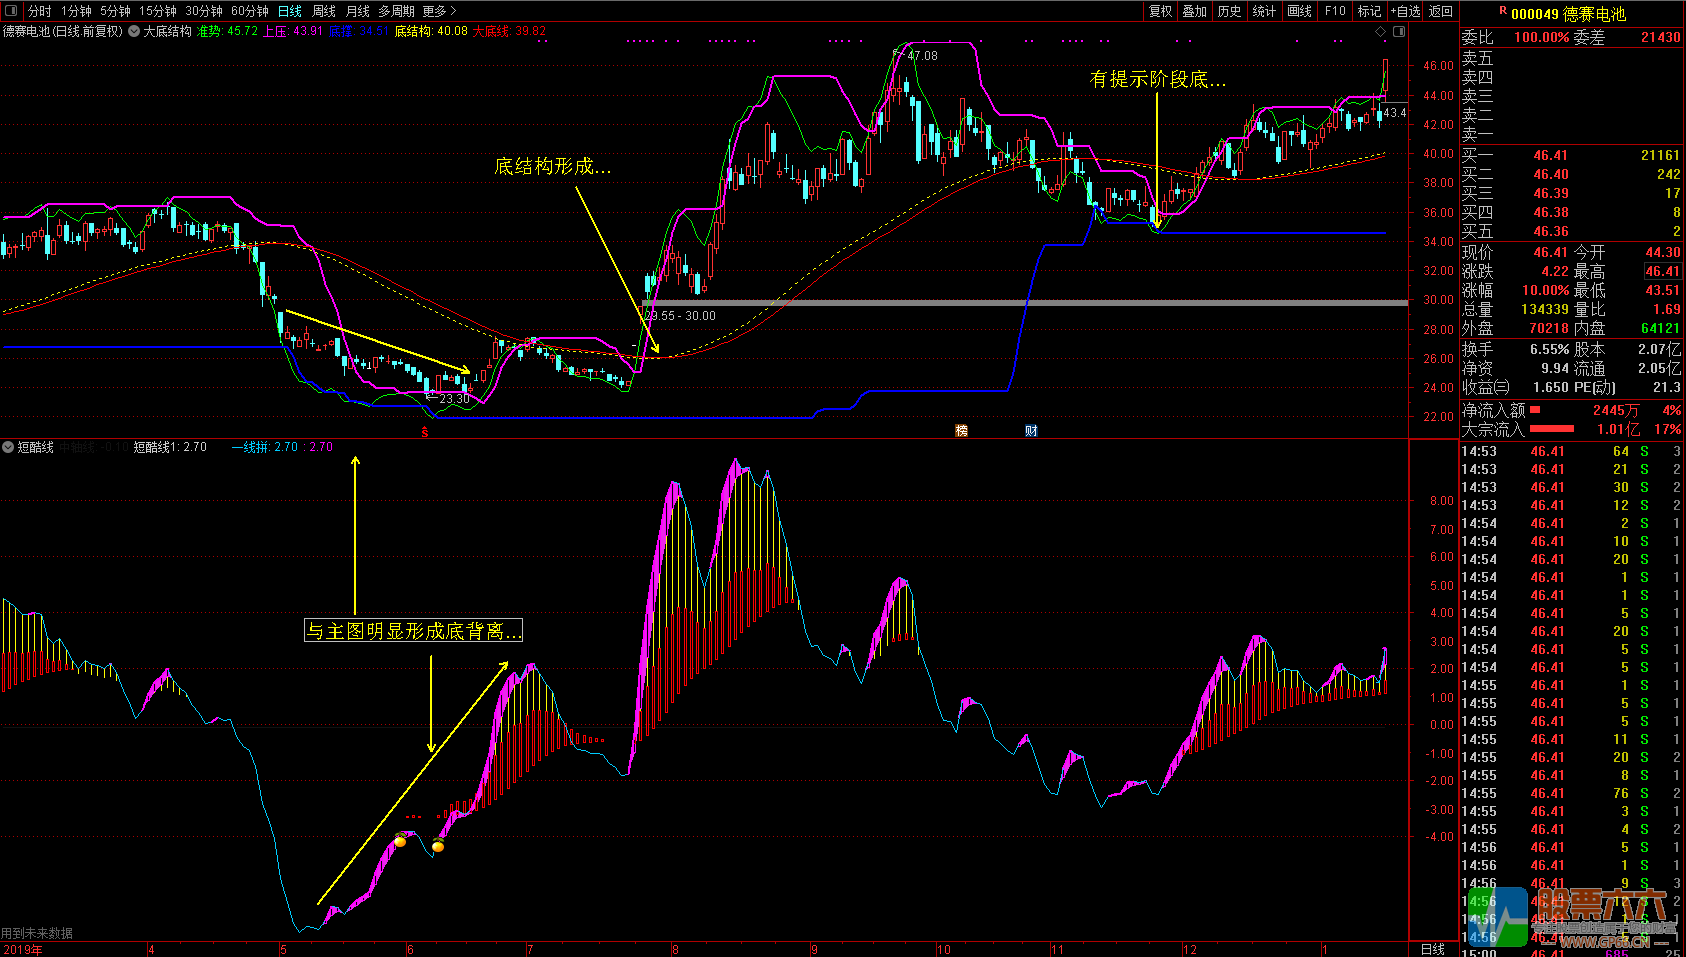The height and width of the screenshot is (957, 1686).
Task: Click the red R icon beside stock code
Action: tap(1502, 12)
